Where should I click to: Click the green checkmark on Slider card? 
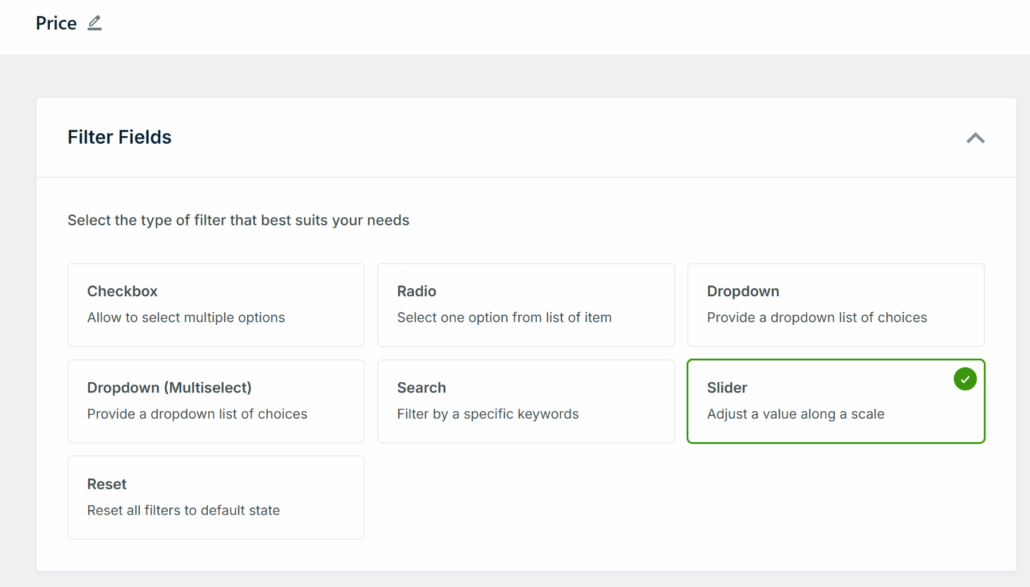tap(964, 378)
